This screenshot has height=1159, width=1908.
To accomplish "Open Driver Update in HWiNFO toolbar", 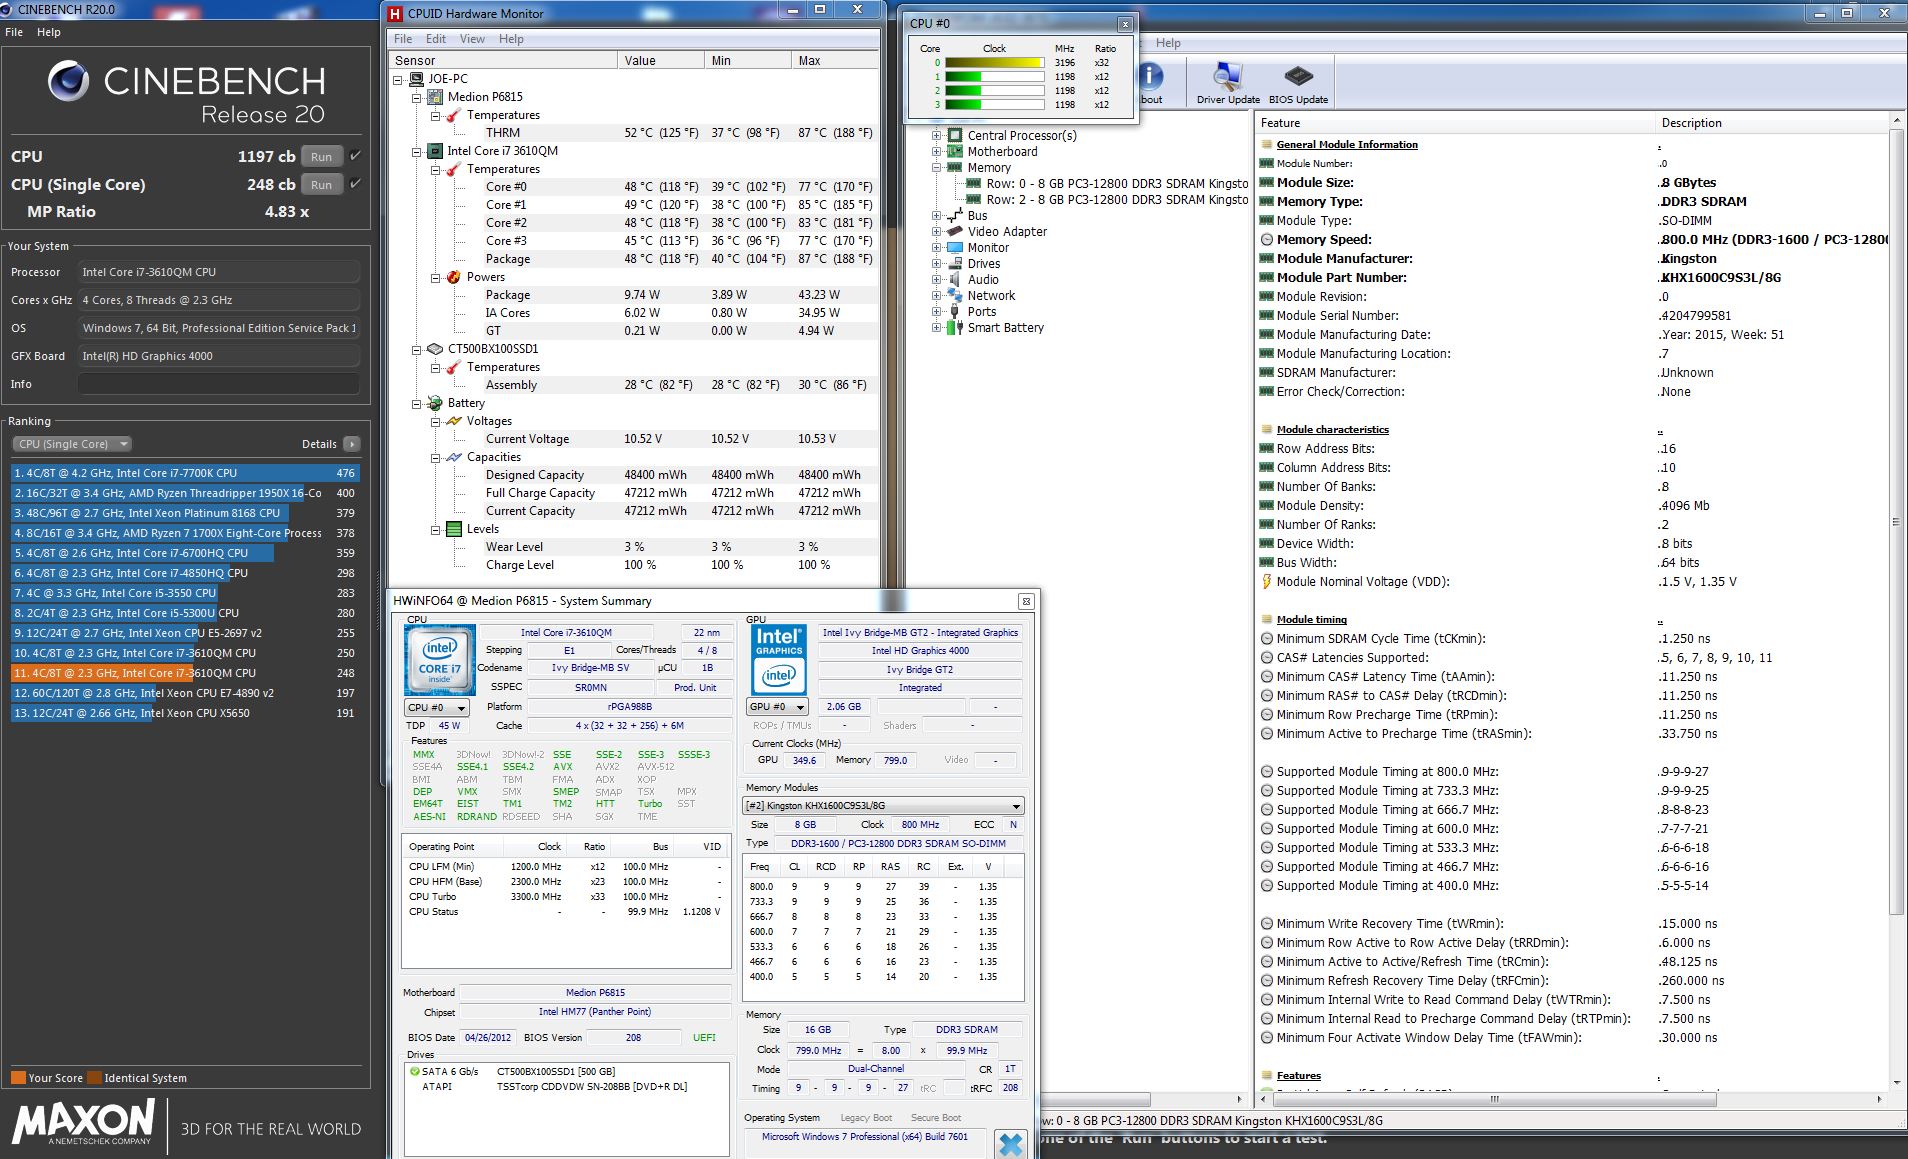I will pyautogui.click(x=1228, y=82).
